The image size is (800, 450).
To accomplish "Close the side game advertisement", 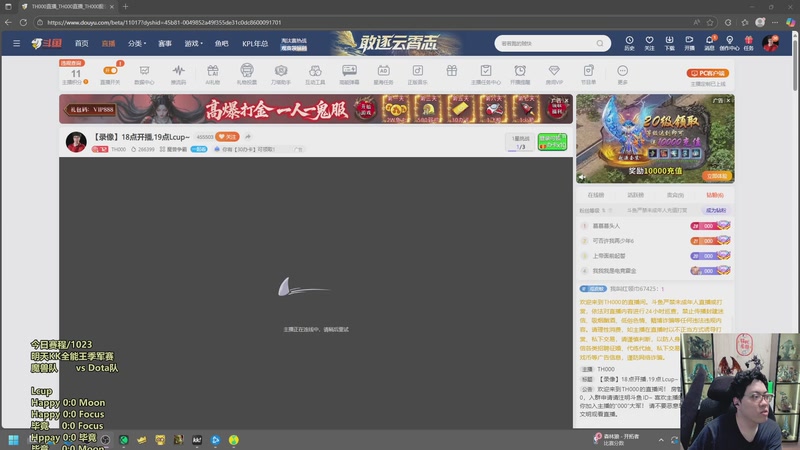I will (728, 101).
